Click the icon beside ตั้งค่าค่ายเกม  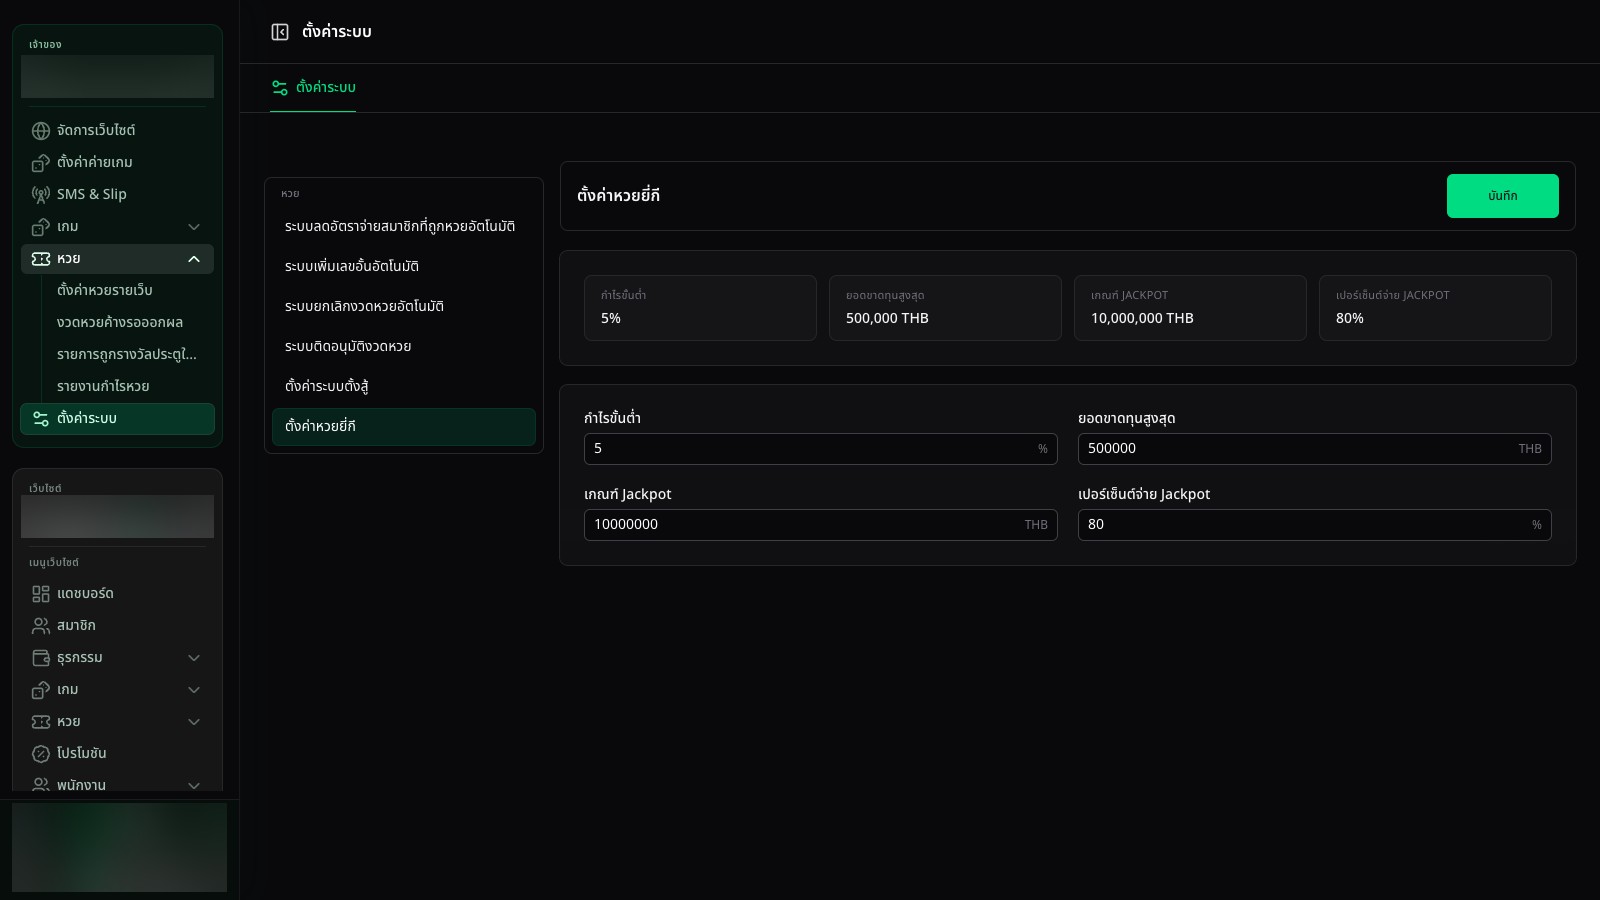[41, 163]
